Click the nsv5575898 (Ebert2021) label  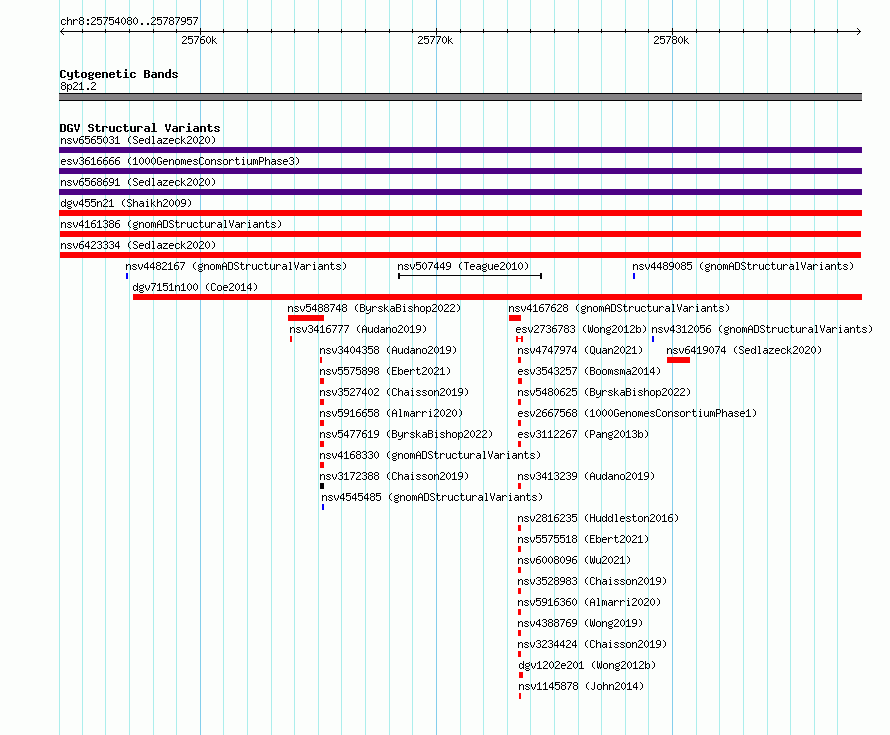[x=385, y=371]
